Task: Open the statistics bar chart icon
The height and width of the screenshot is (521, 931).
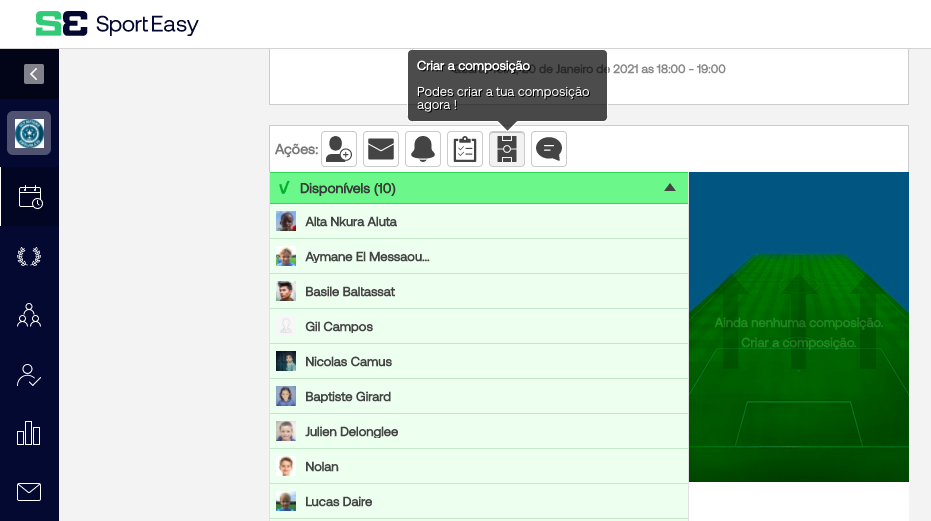Action: pos(29,433)
